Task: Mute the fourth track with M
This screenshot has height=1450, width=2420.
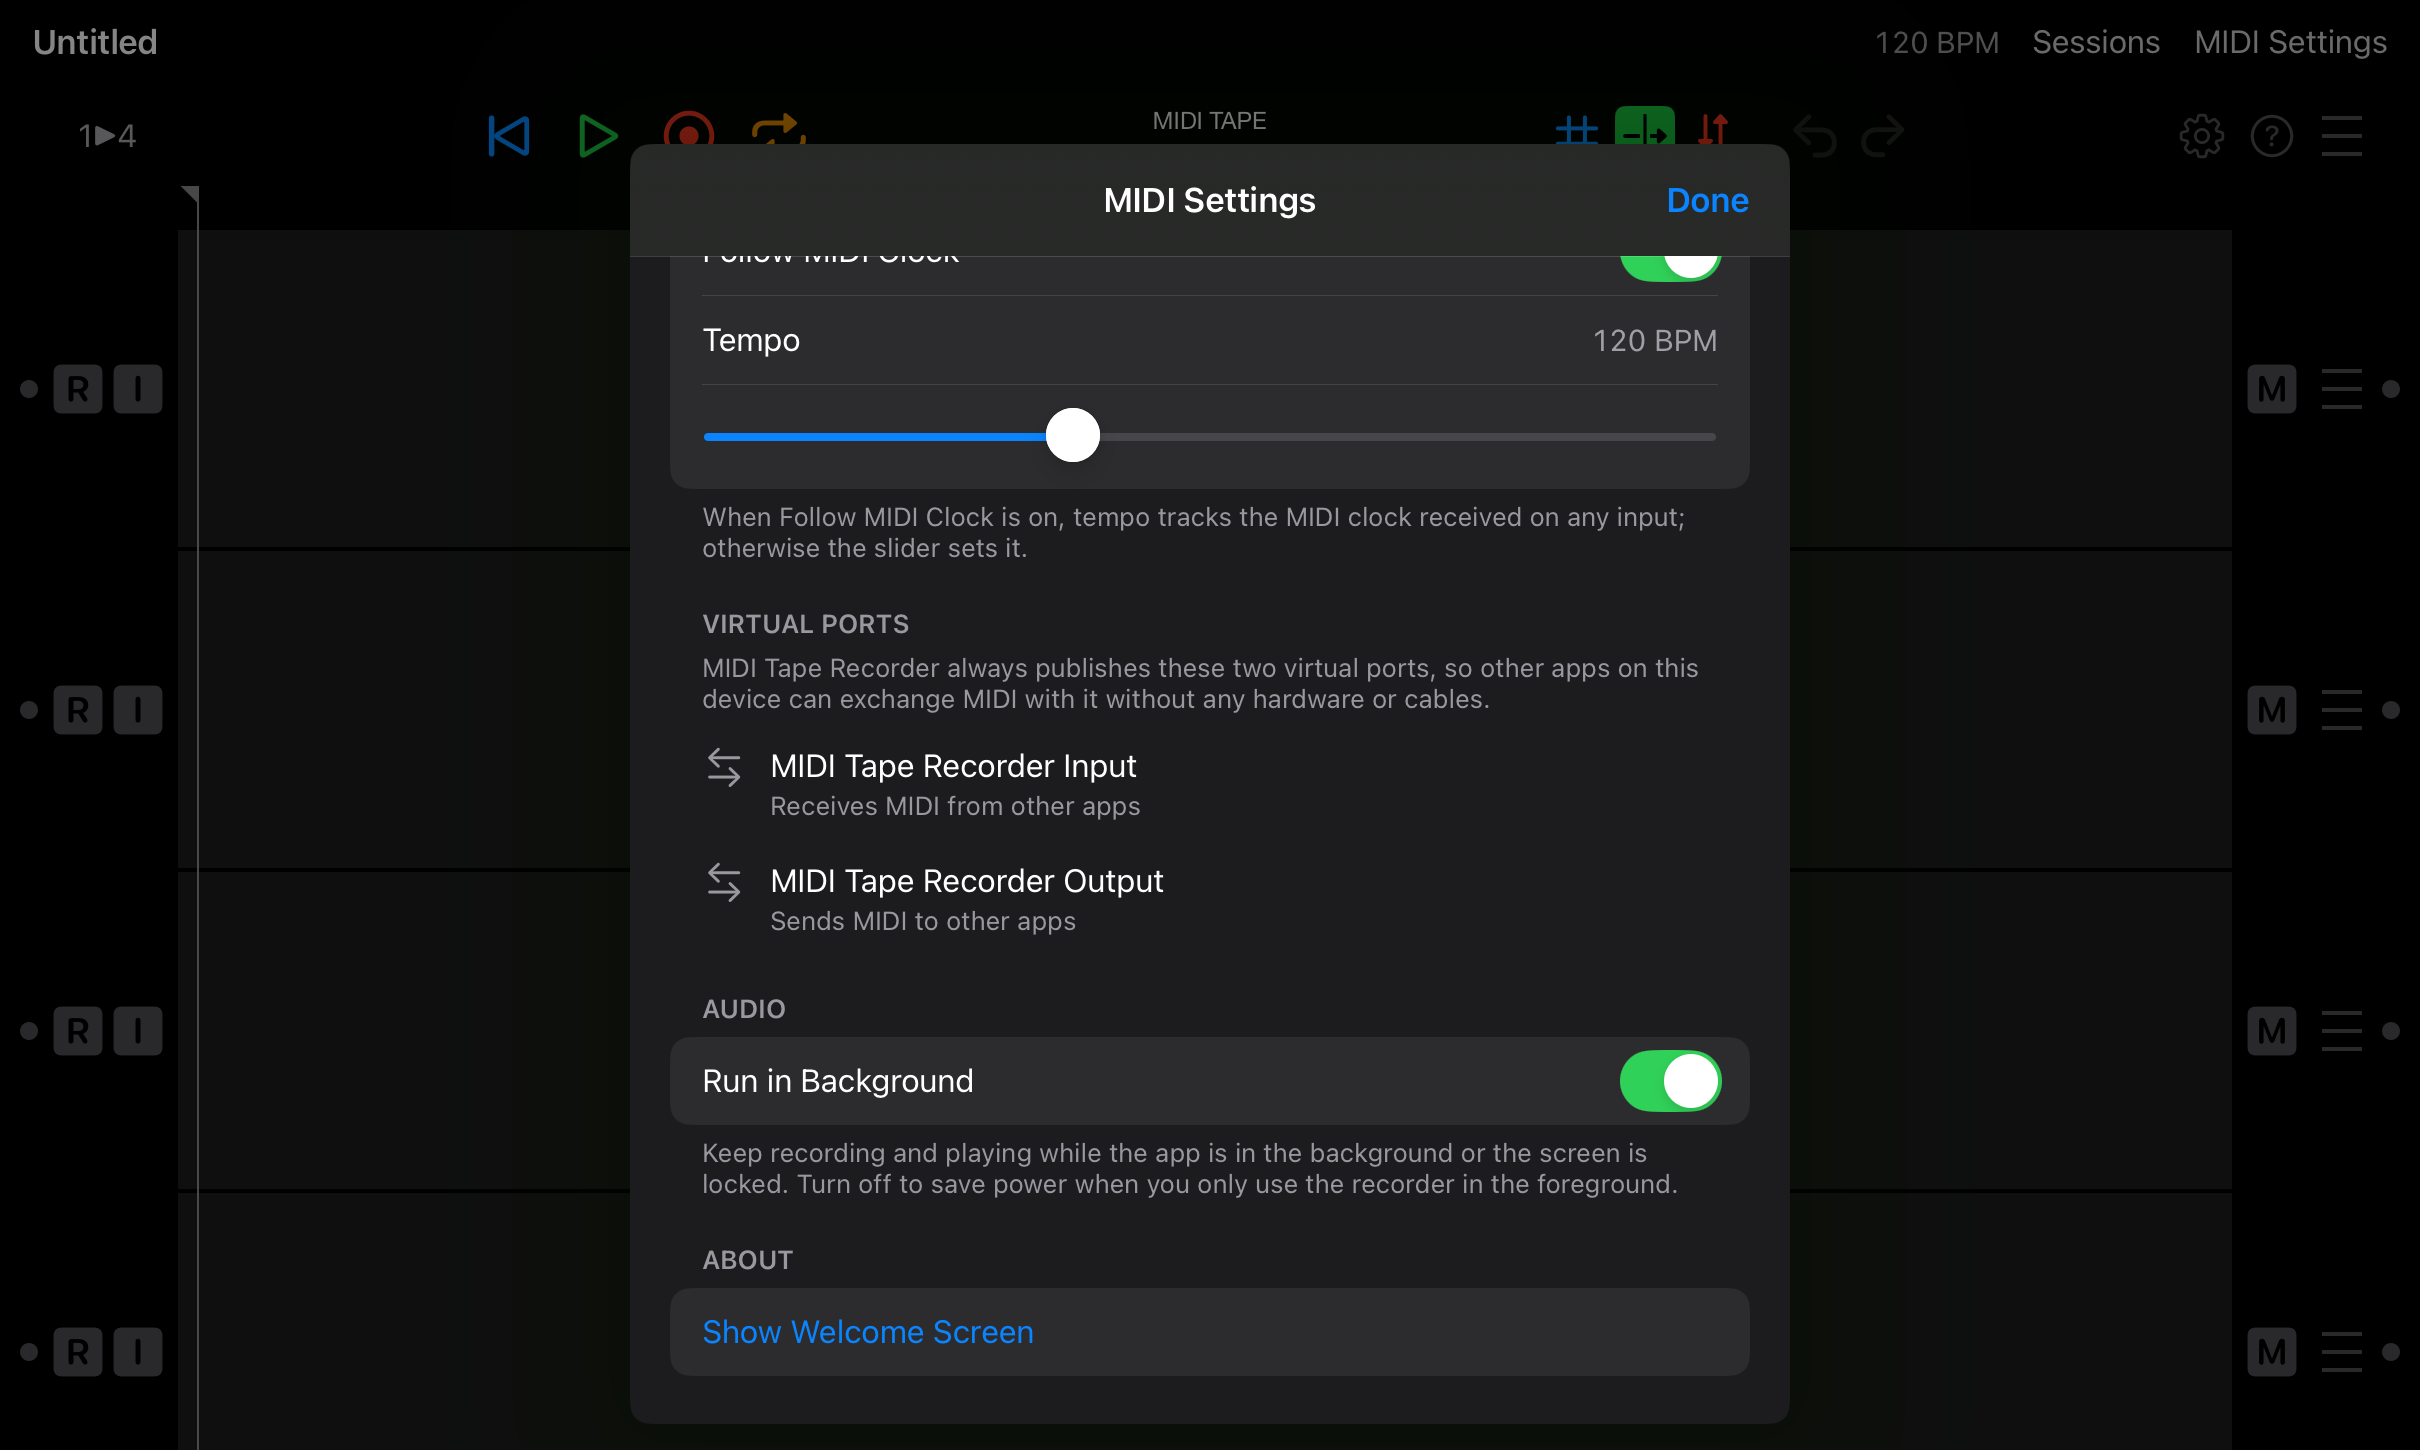Action: point(2272,1352)
